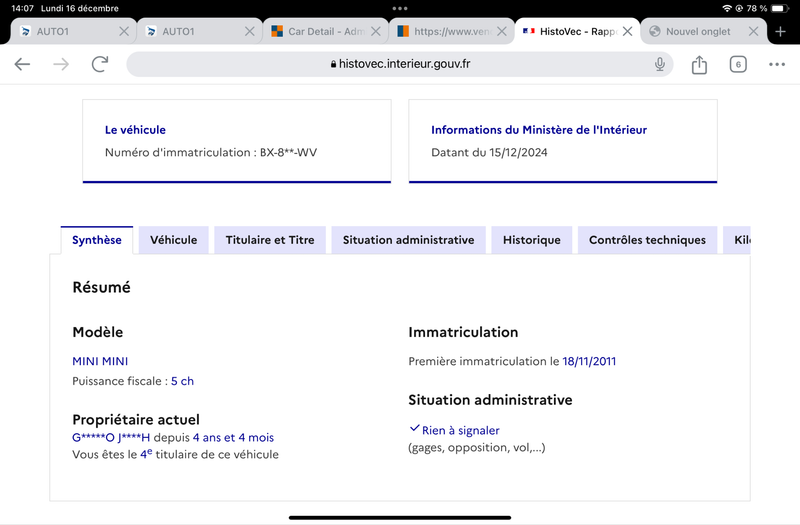Click the gages, opposition, vol note
800x525 pixels.
(477, 447)
